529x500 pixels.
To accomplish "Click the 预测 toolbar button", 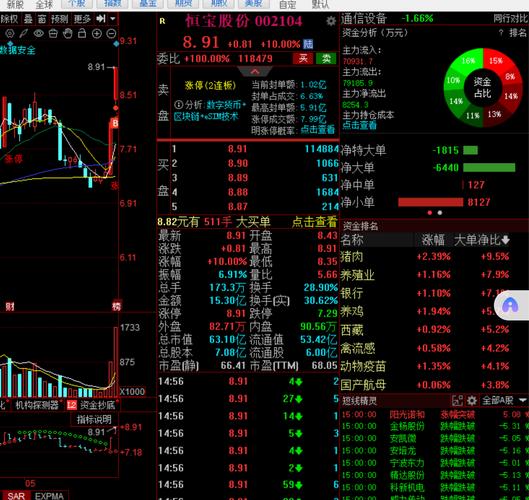I will pyautogui.click(x=60, y=19).
